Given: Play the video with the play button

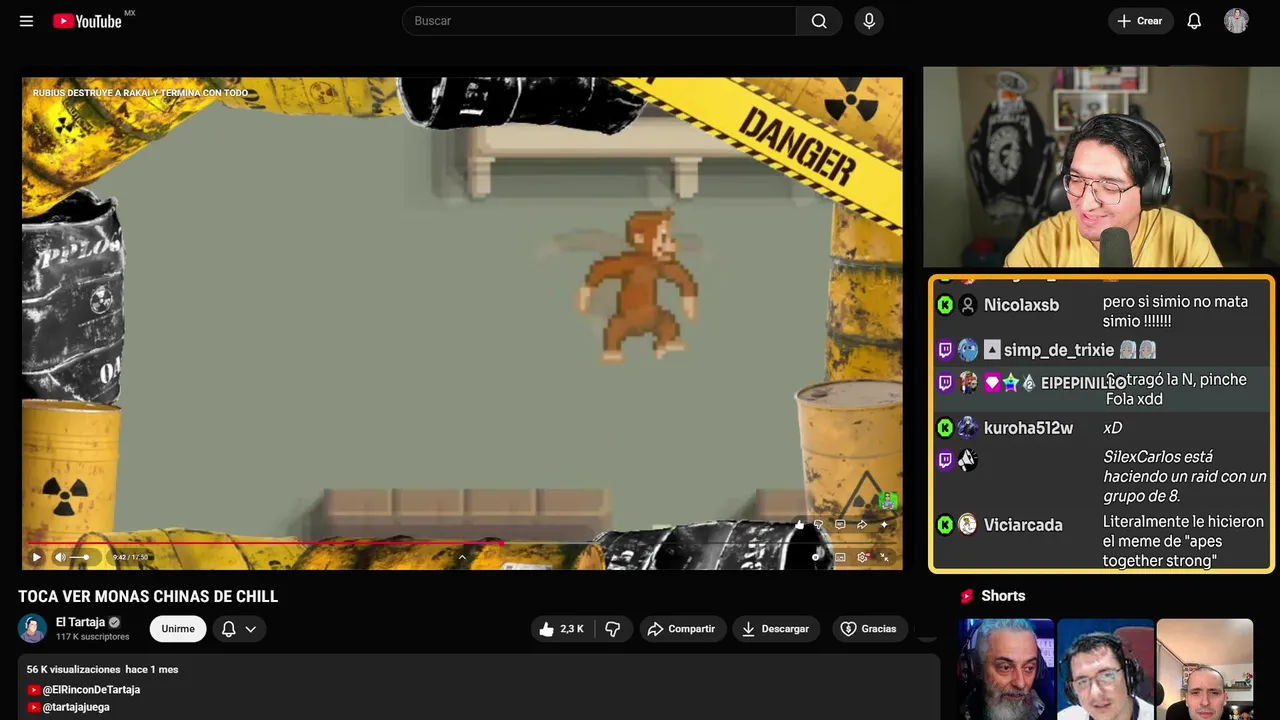Looking at the screenshot, I should coord(36,557).
